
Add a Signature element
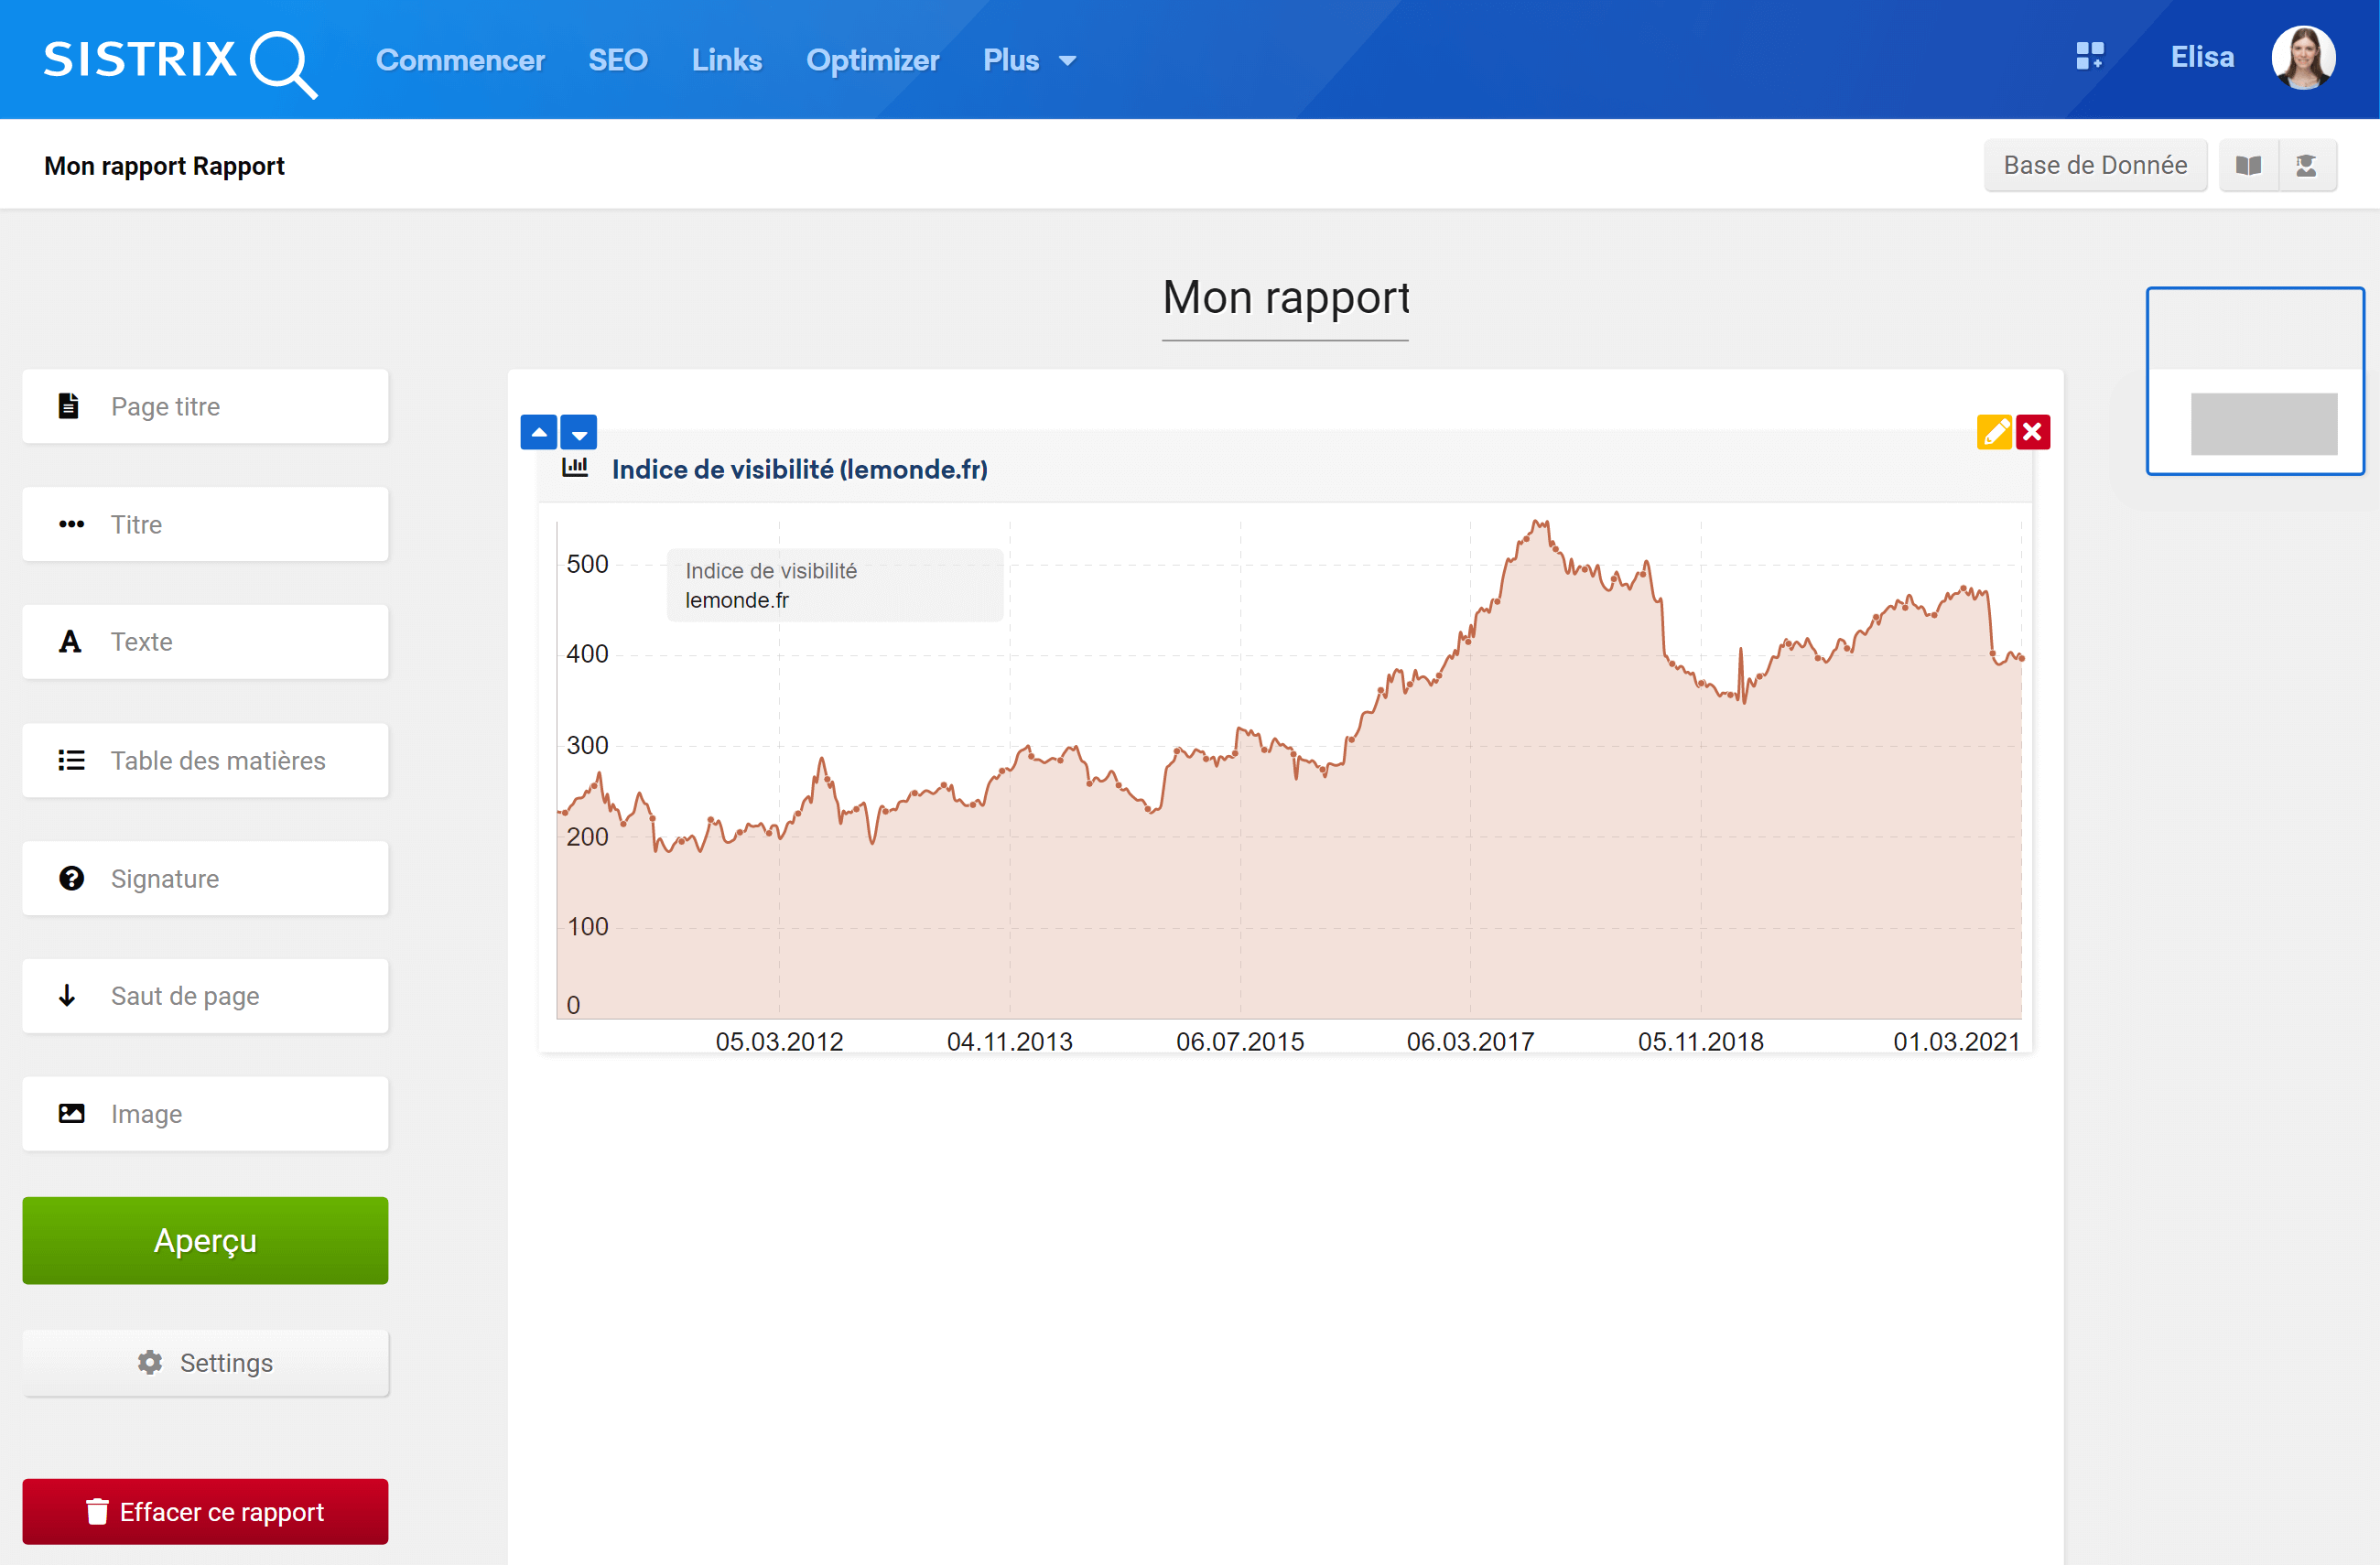[x=205, y=878]
